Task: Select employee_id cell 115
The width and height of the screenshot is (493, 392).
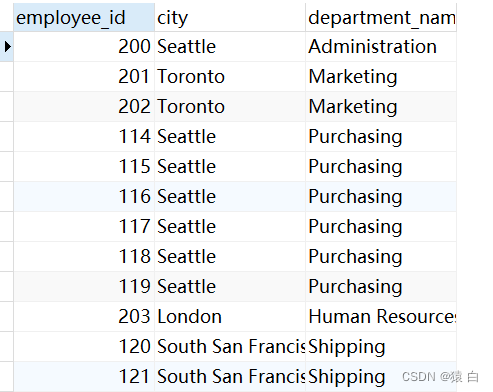Action: coord(84,167)
